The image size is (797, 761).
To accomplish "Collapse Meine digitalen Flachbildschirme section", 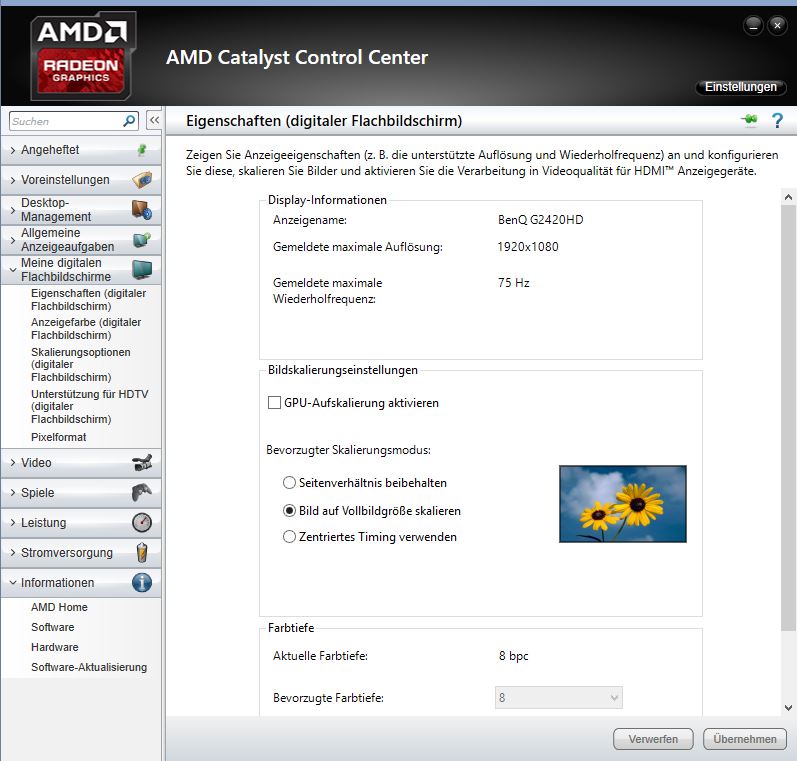I will tap(13, 270).
